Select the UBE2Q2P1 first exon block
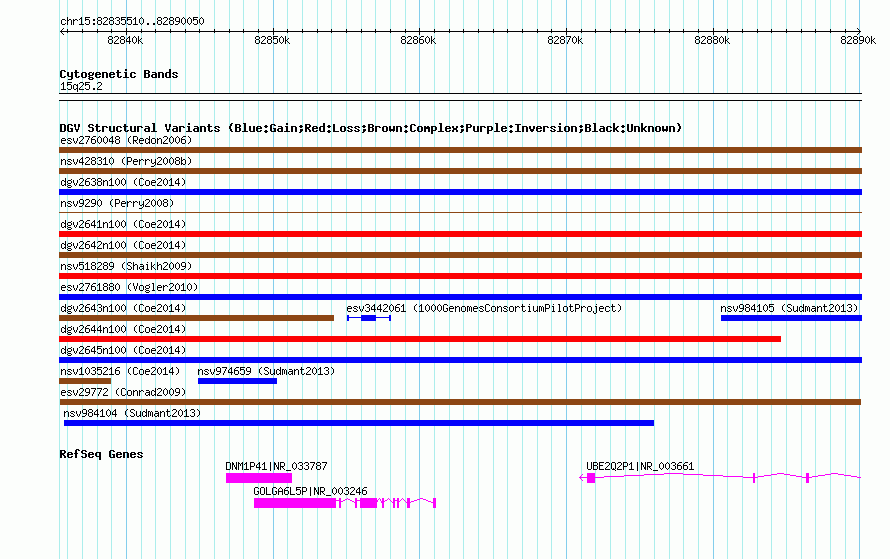The image size is (890, 559). [591, 478]
